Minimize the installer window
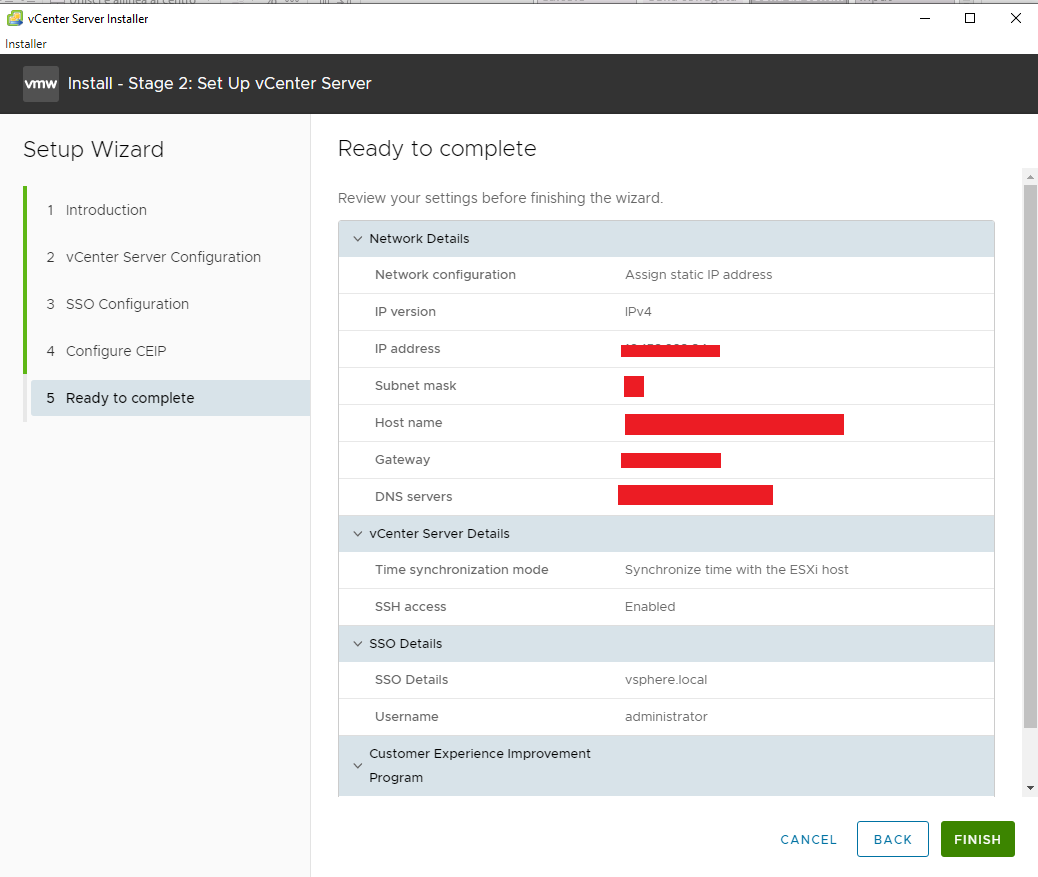Image resolution: width=1038 pixels, height=877 pixels. tap(925, 19)
